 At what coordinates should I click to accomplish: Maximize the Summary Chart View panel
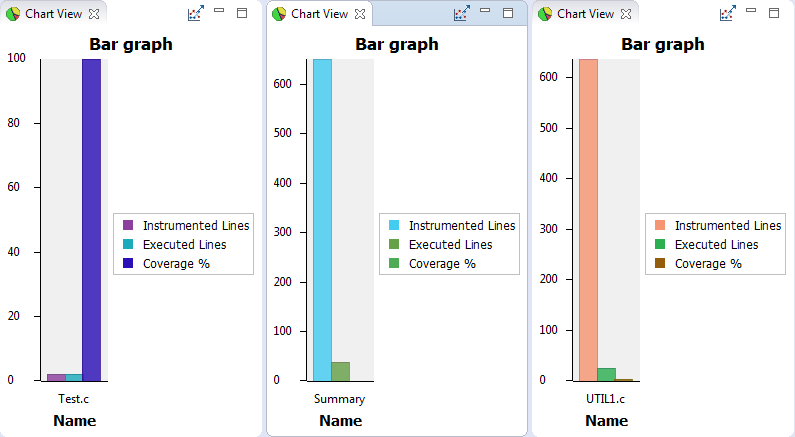(507, 13)
